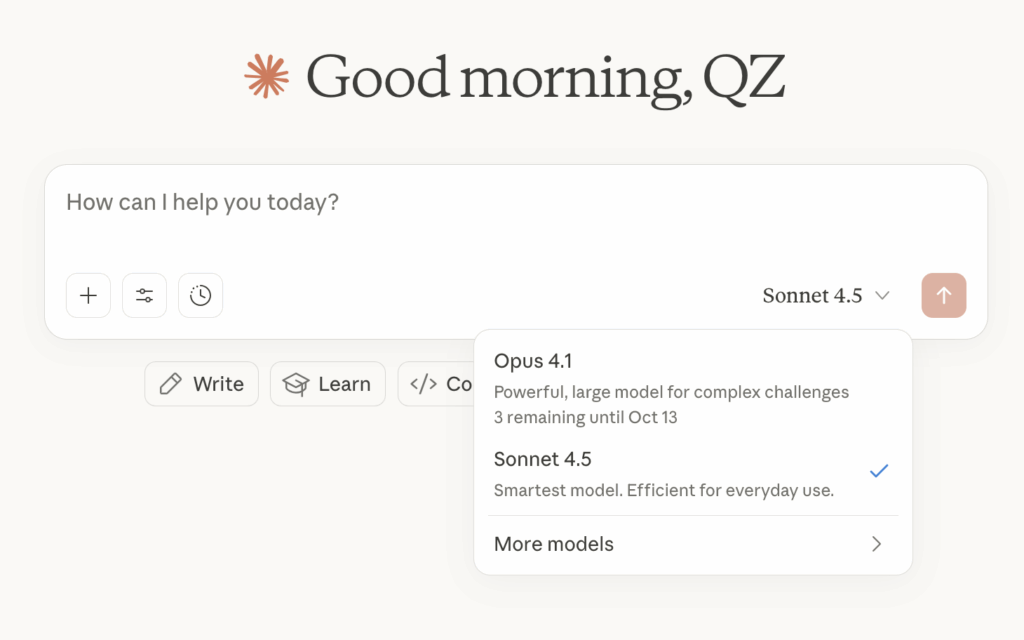Click the plus icon to add attachments
The image size is (1024, 640).
[88, 296]
